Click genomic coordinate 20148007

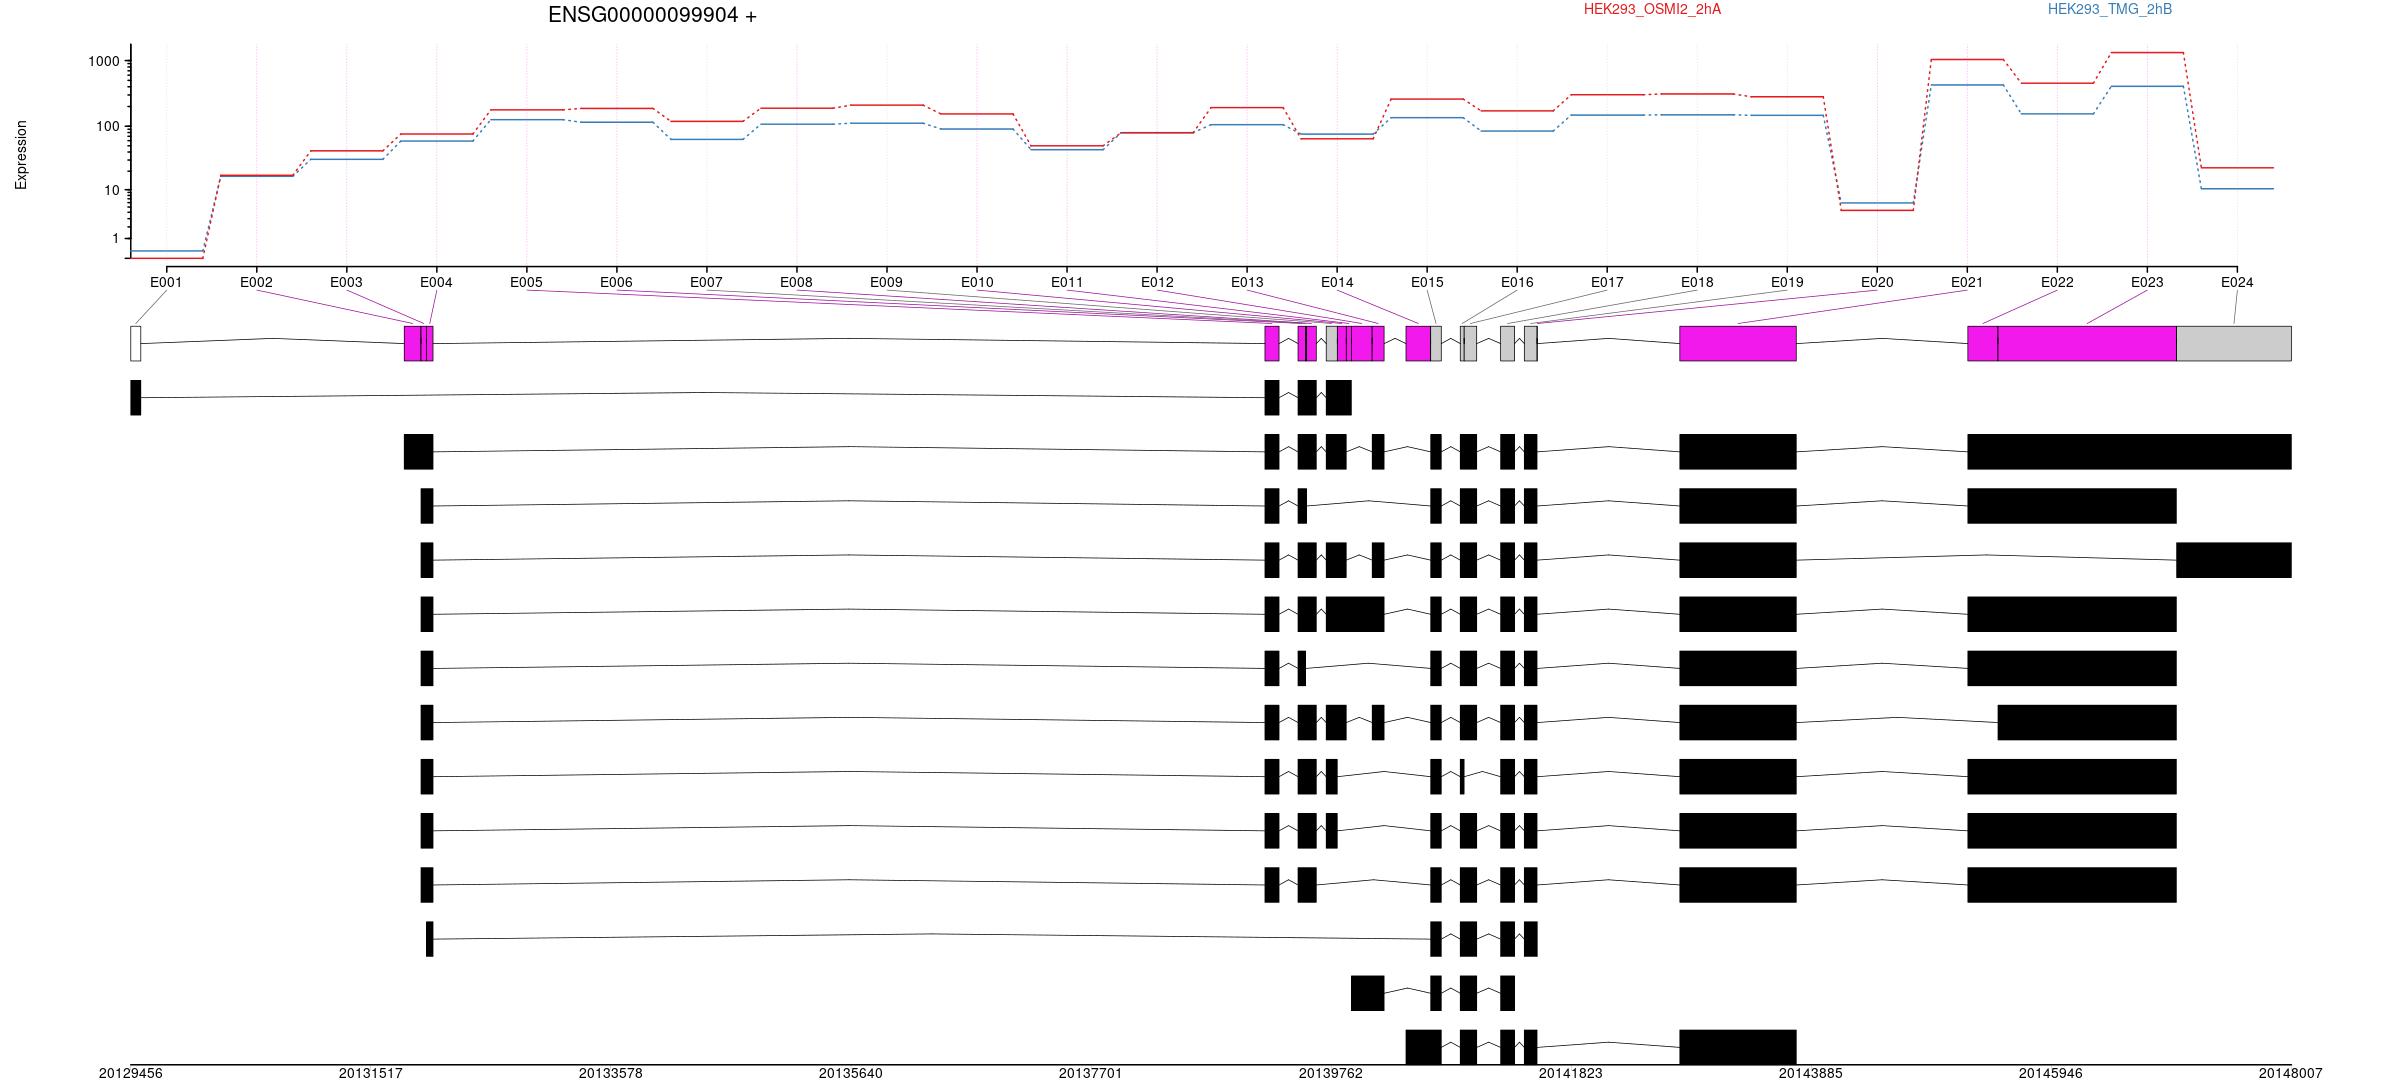pyautogui.click(x=2291, y=1073)
